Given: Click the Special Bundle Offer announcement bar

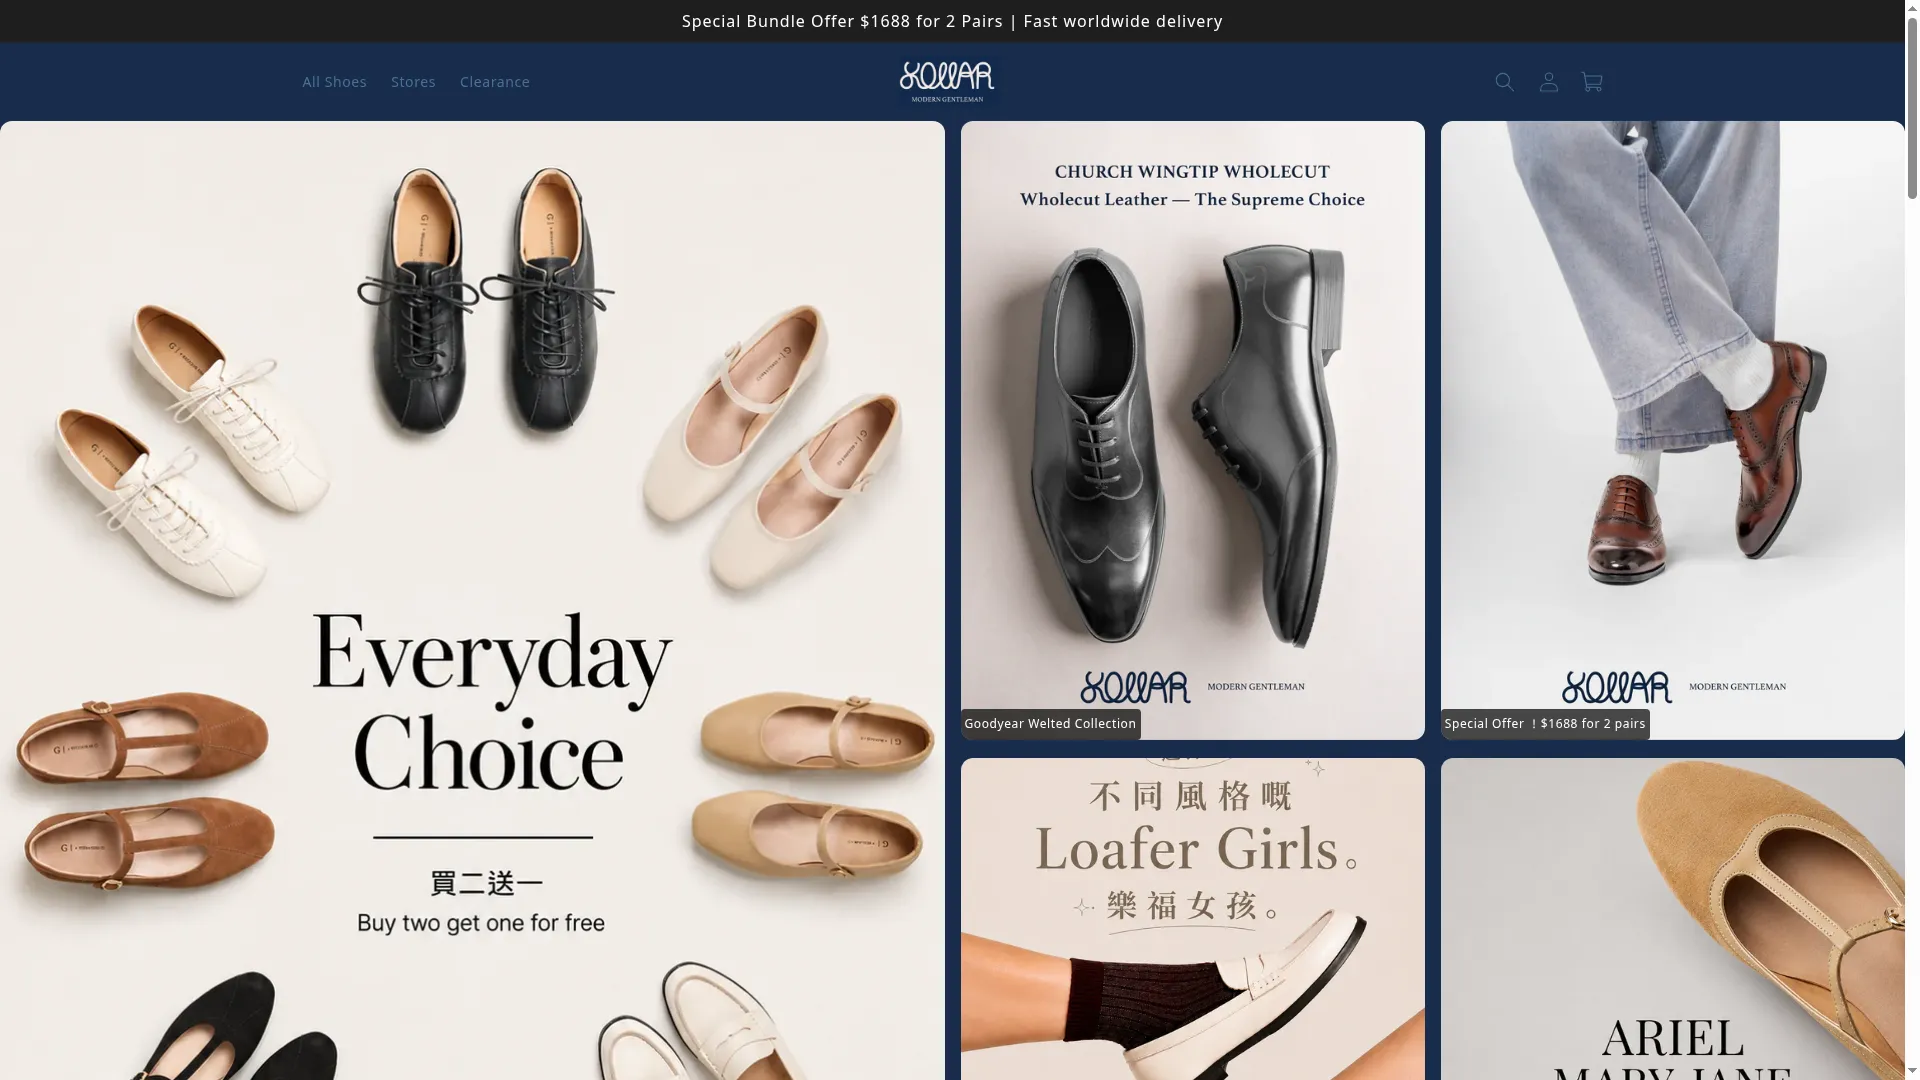Looking at the screenshot, I should [952, 21].
